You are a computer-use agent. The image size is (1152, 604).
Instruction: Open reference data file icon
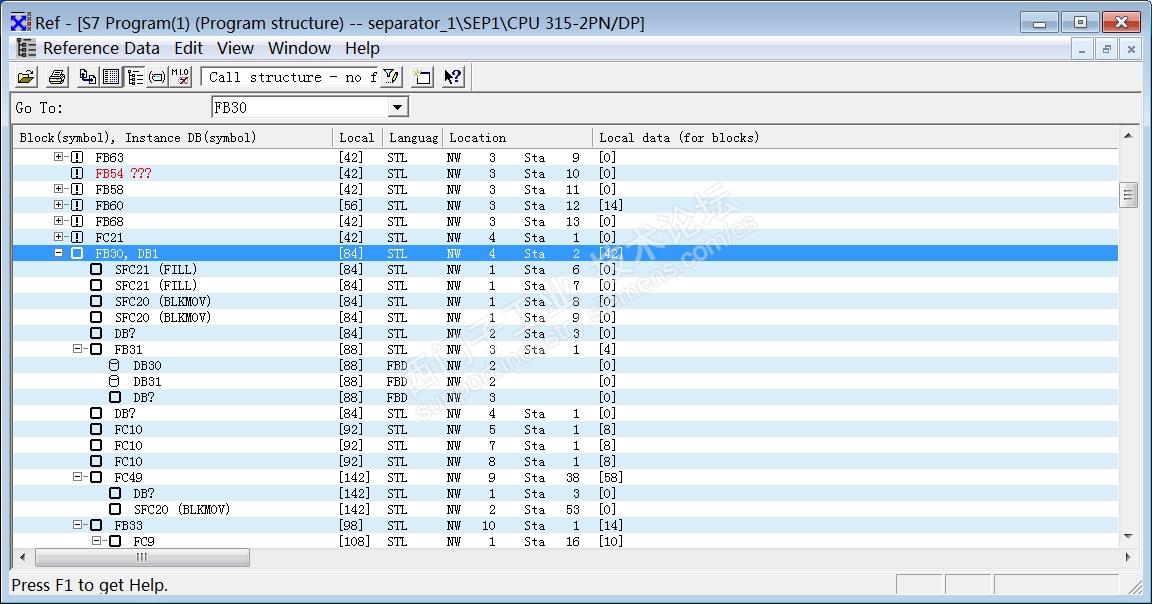(26, 76)
